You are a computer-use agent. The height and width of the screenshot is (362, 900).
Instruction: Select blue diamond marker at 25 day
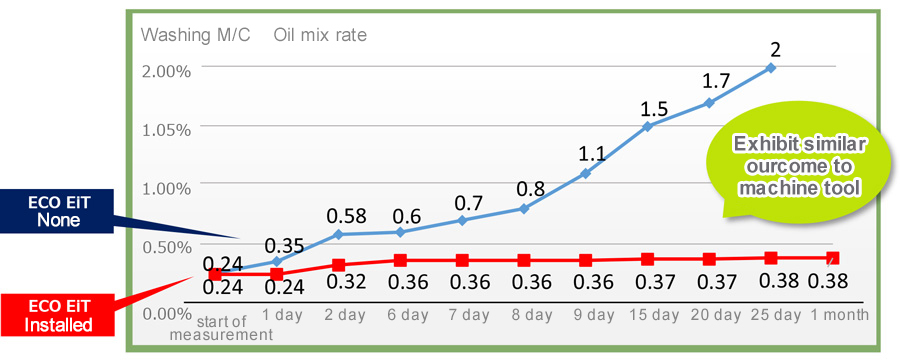[x=771, y=68]
